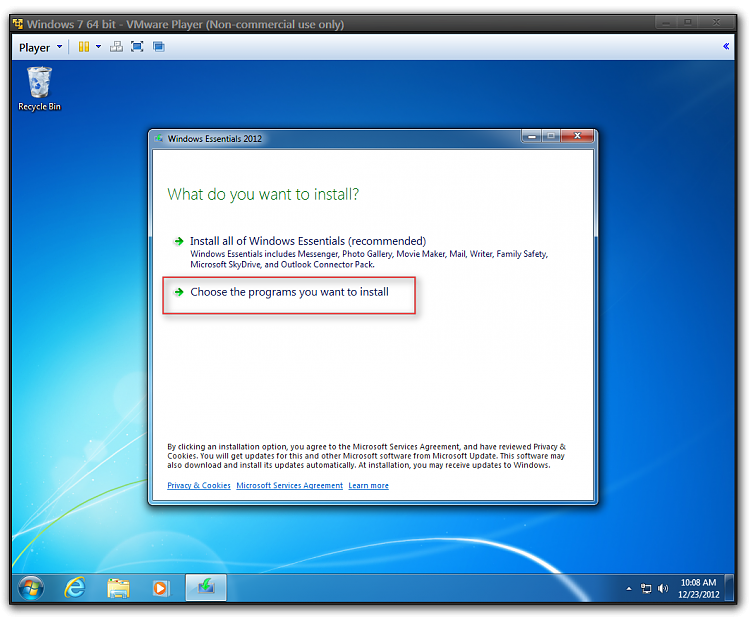Open Windows Explorer folder icon on taskbar
The image size is (750, 618).
coord(118,588)
